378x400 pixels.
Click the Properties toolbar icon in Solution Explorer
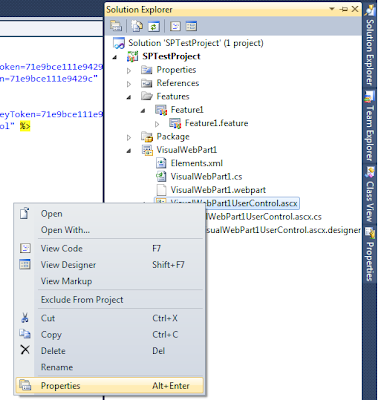click(116, 26)
